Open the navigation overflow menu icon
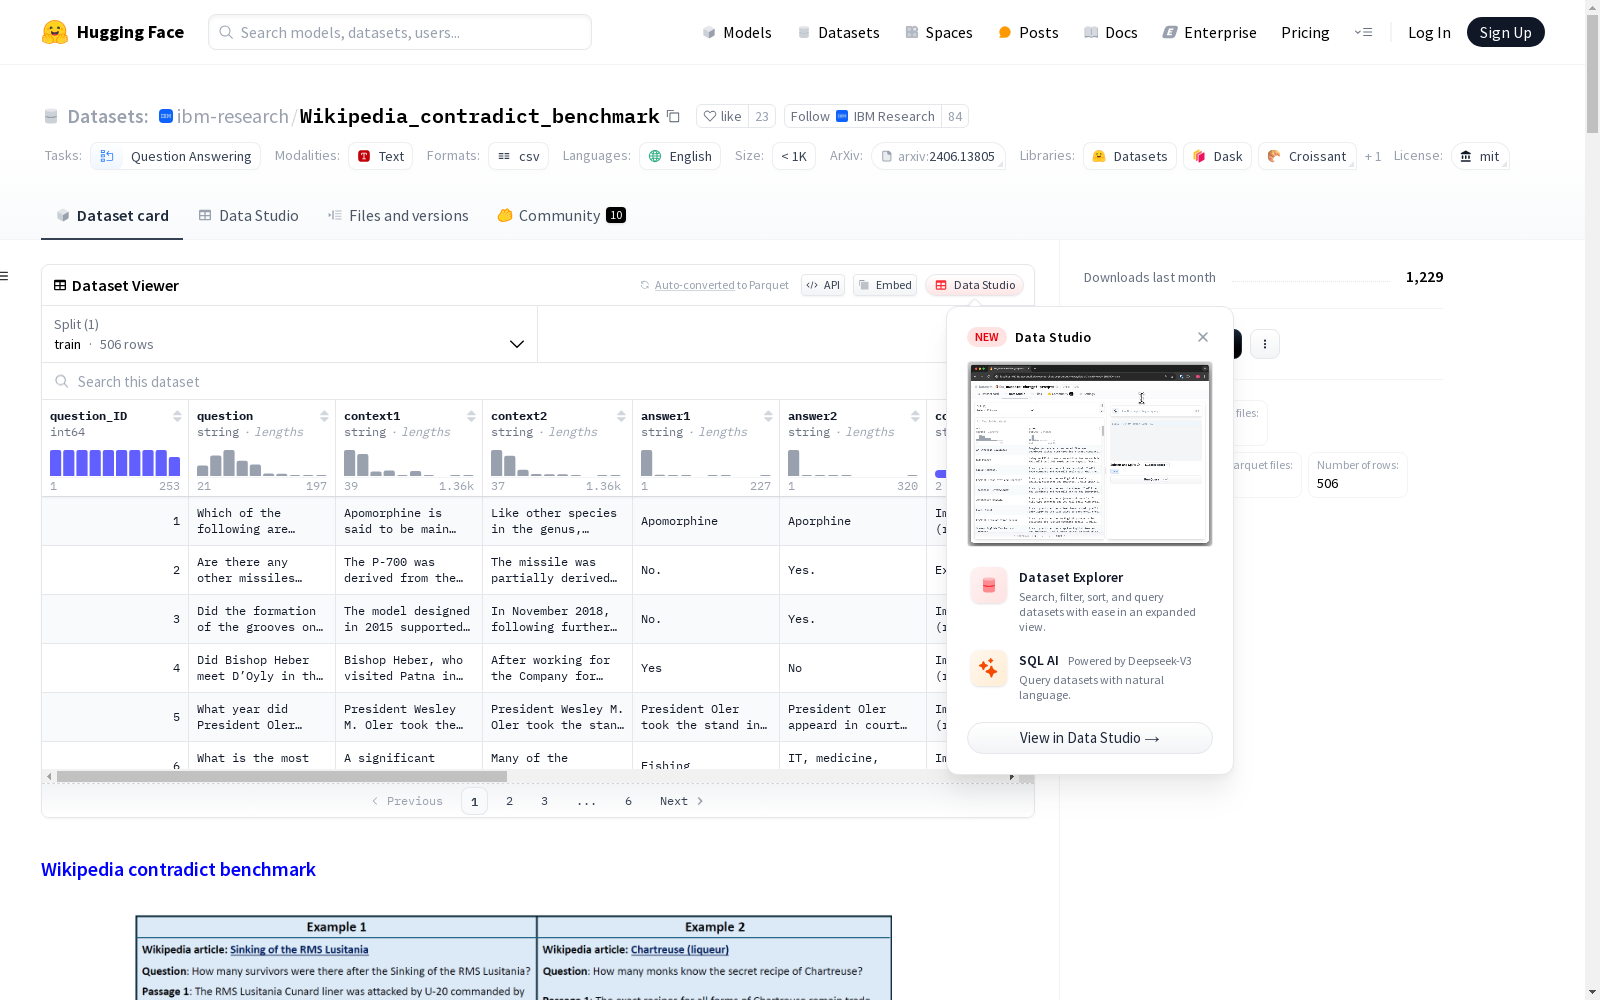The width and height of the screenshot is (1600, 1000). (1363, 32)
